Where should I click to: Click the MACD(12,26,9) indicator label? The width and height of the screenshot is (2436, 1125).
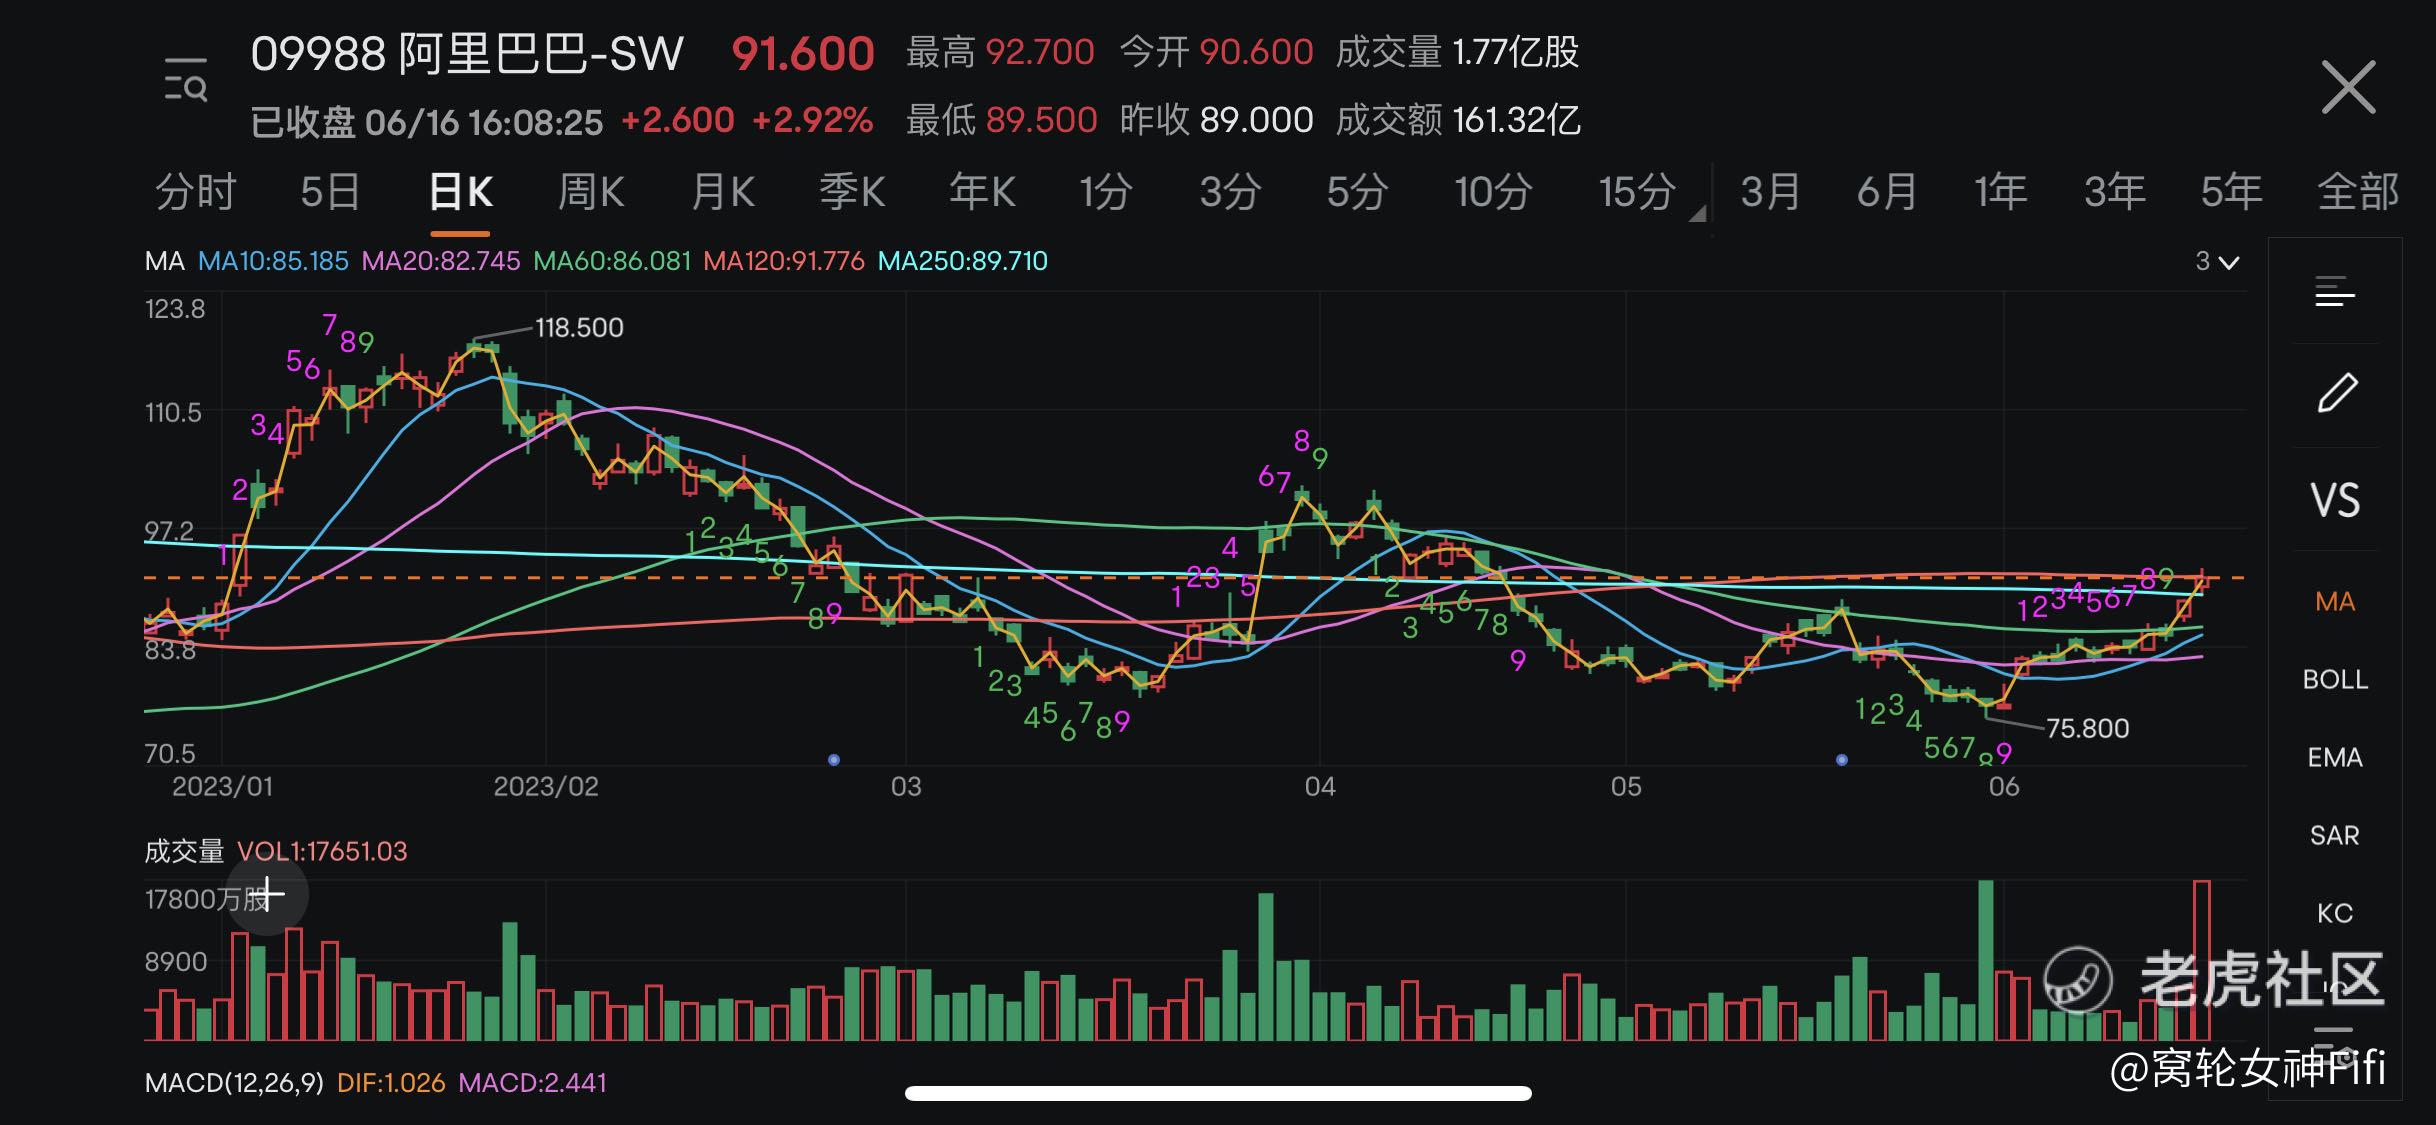(234, 1083)
